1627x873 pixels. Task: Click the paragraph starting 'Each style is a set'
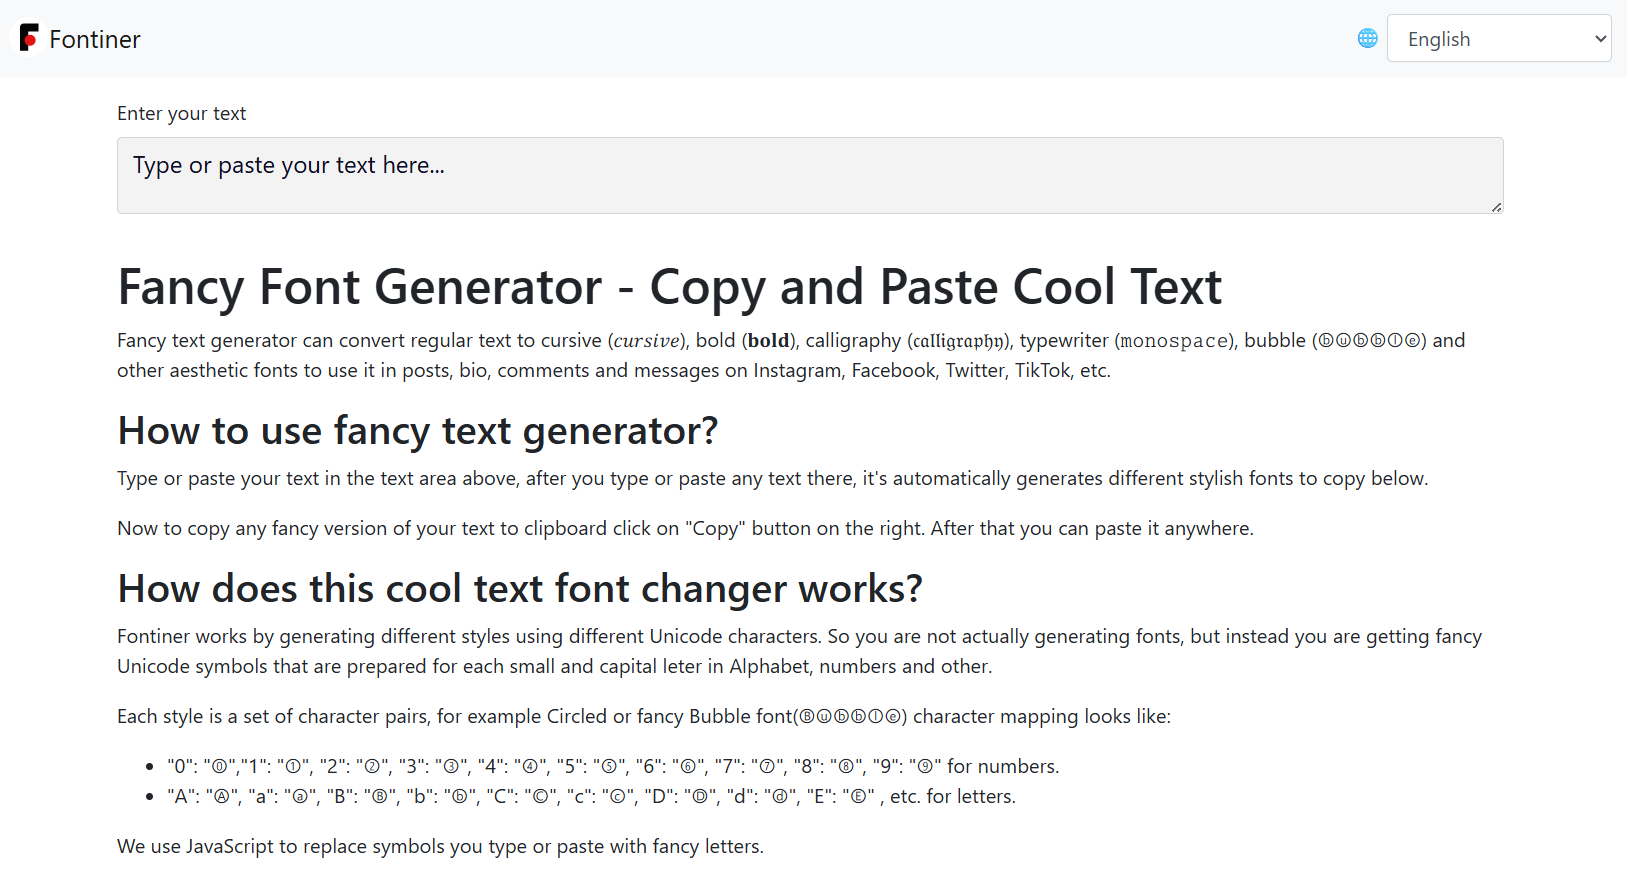(x=644, y=716)
